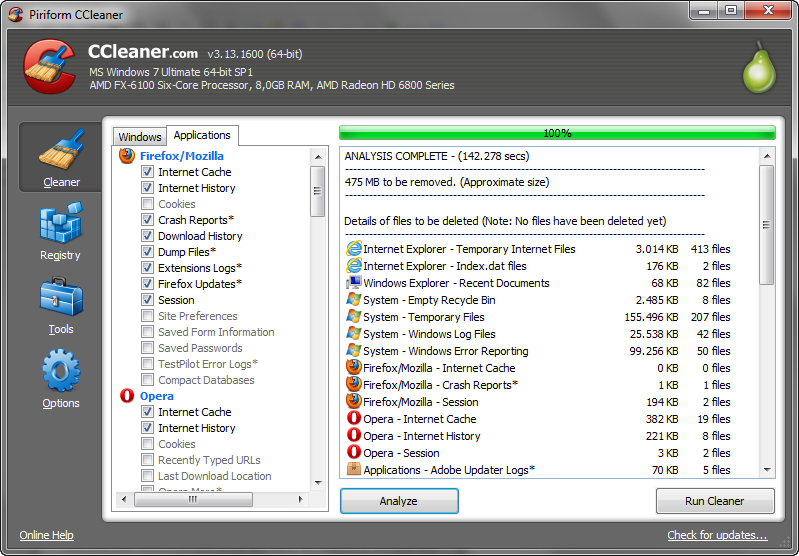The image size is (799, 556).
Task: Click Opera Internet Cache result icon
Action: click(x=354, y=418)
